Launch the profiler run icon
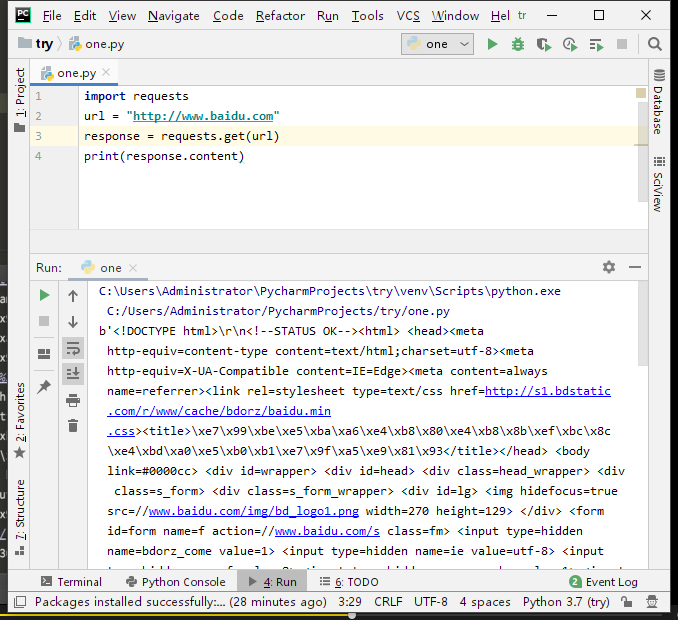Image resolution: width=678 pixels, height=620 pixels. point(570,45)
